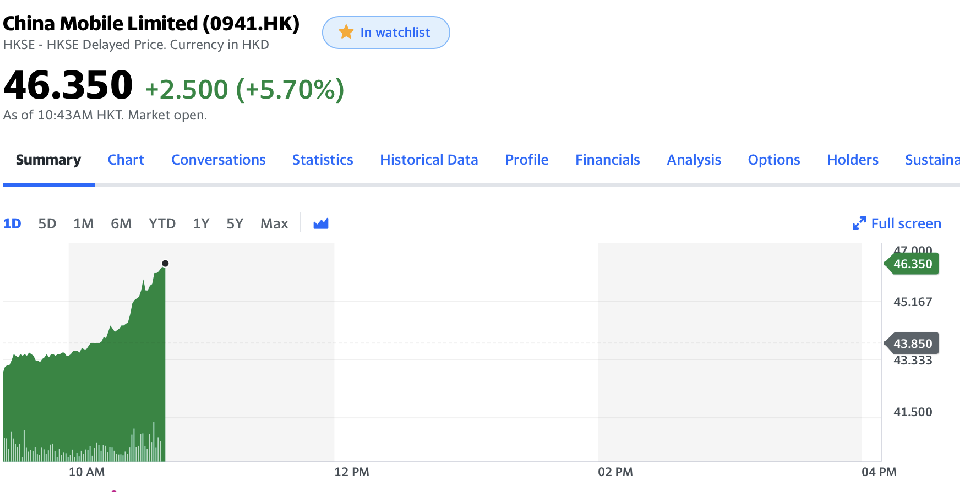The width and height of the screenshot is (960, 492).
Task: Click the Full screen expand icon
Action: (859, 224)
